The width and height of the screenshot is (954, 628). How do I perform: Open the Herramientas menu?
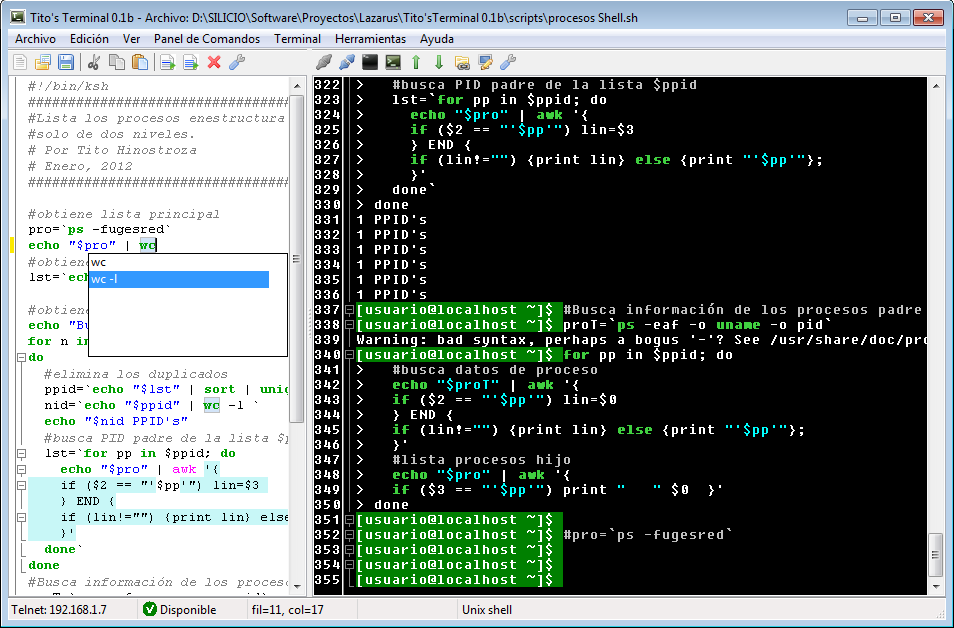(x=370, y=39)
